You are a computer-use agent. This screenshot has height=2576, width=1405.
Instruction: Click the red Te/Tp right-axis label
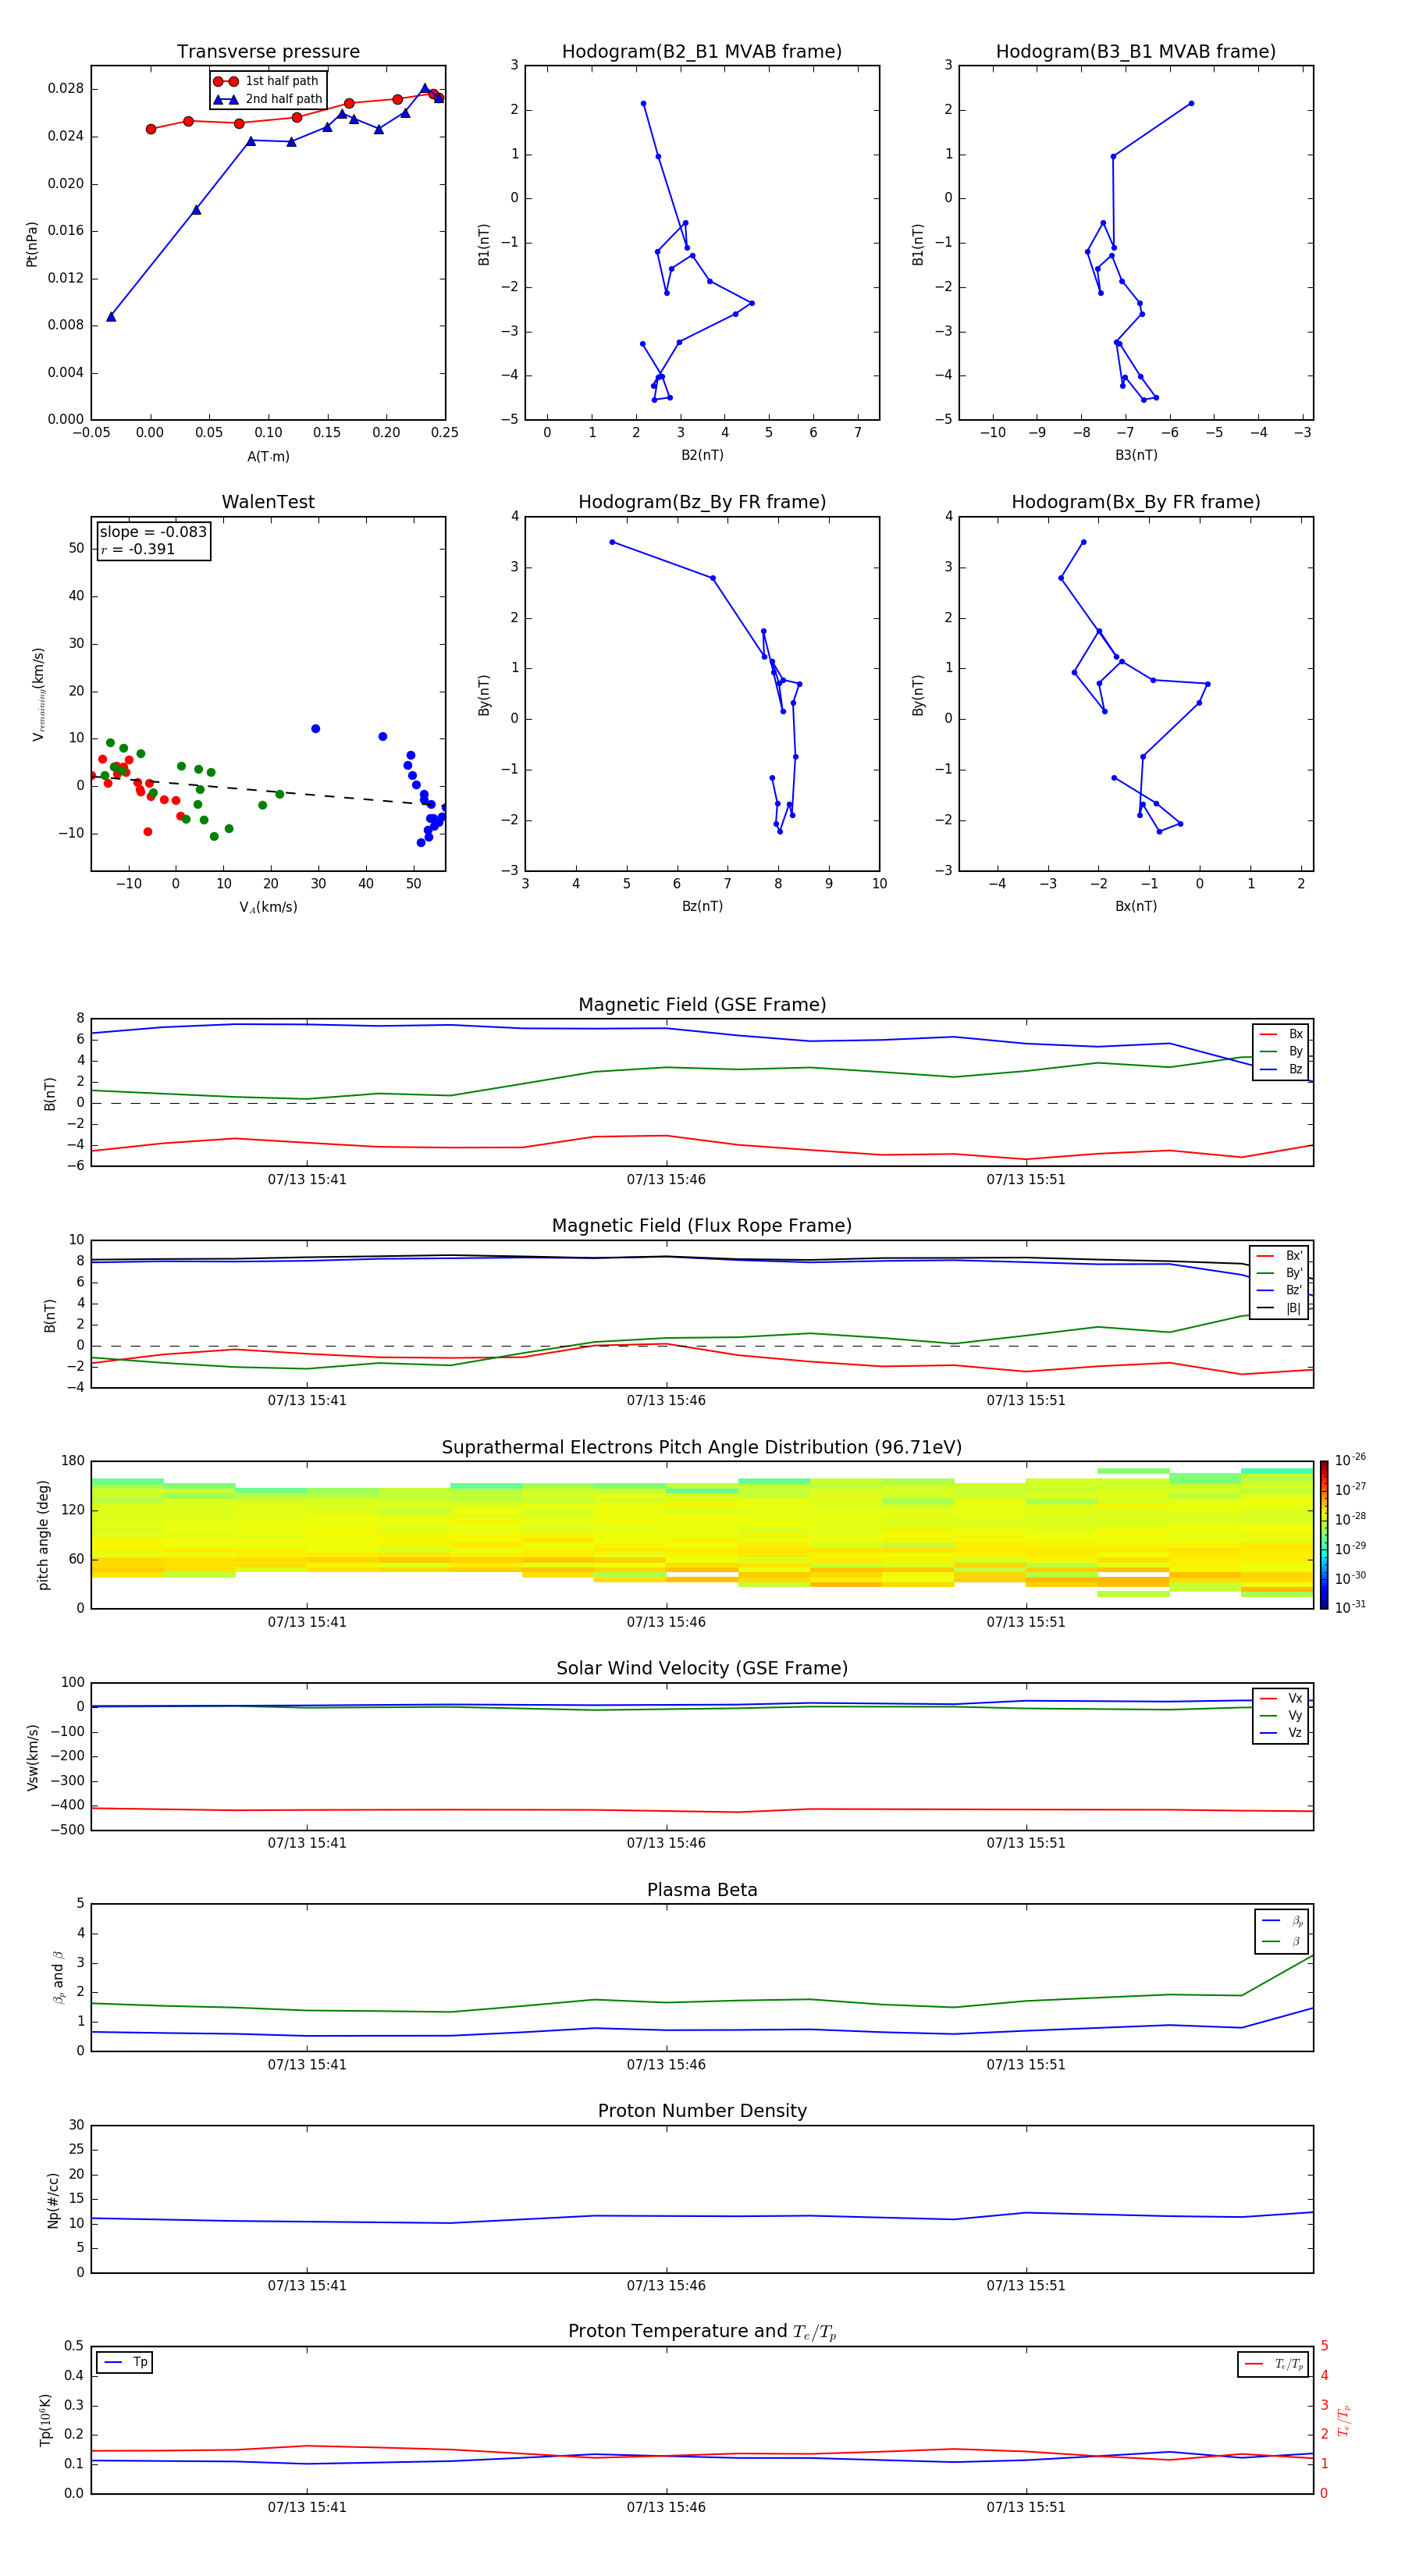click(x=1344, y=2420)
